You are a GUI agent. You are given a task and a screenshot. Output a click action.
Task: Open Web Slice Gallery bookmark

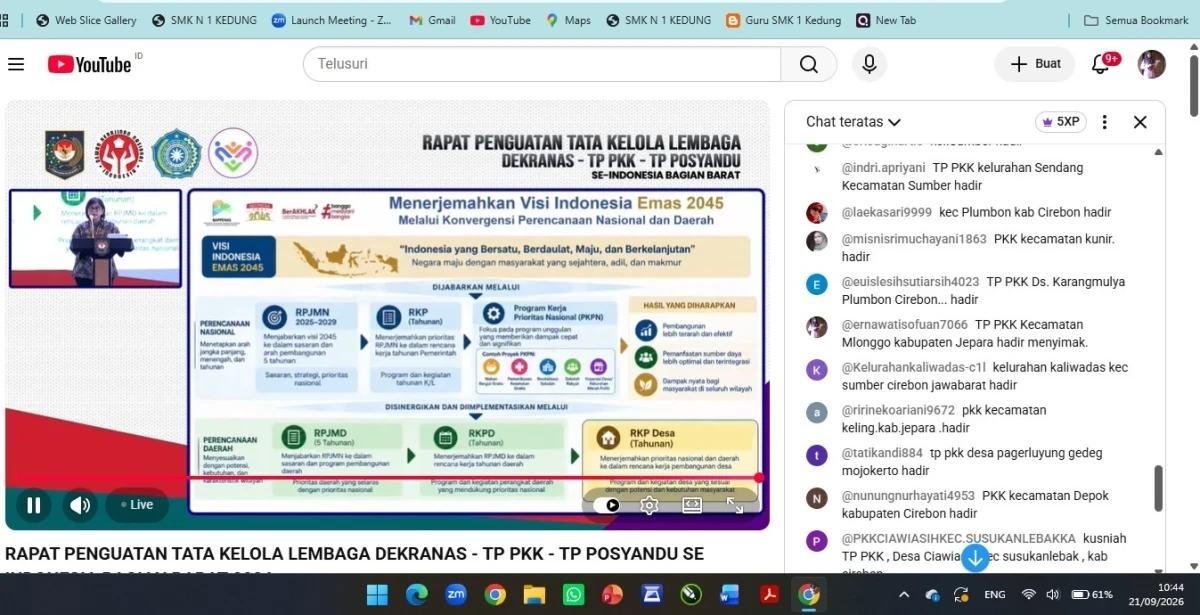point(86,20)
